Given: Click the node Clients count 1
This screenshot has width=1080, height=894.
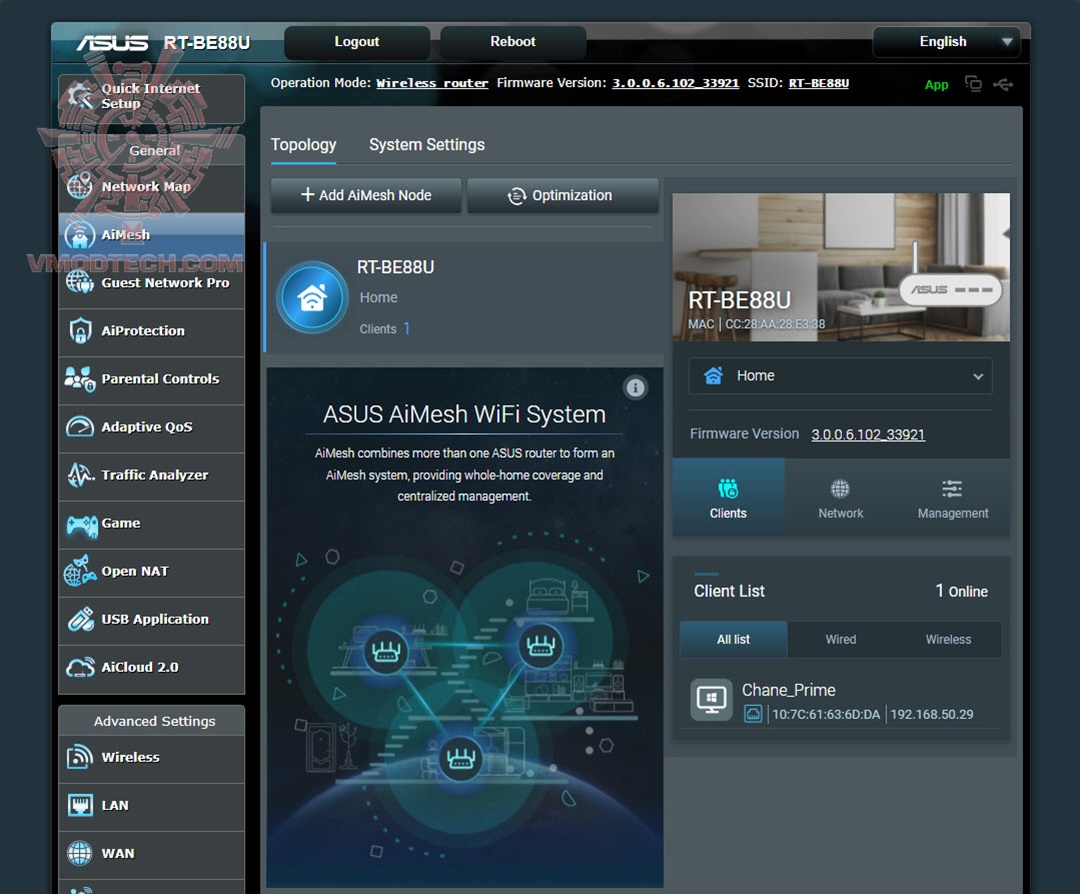Looking at the screenshot, I should (406, 329).
